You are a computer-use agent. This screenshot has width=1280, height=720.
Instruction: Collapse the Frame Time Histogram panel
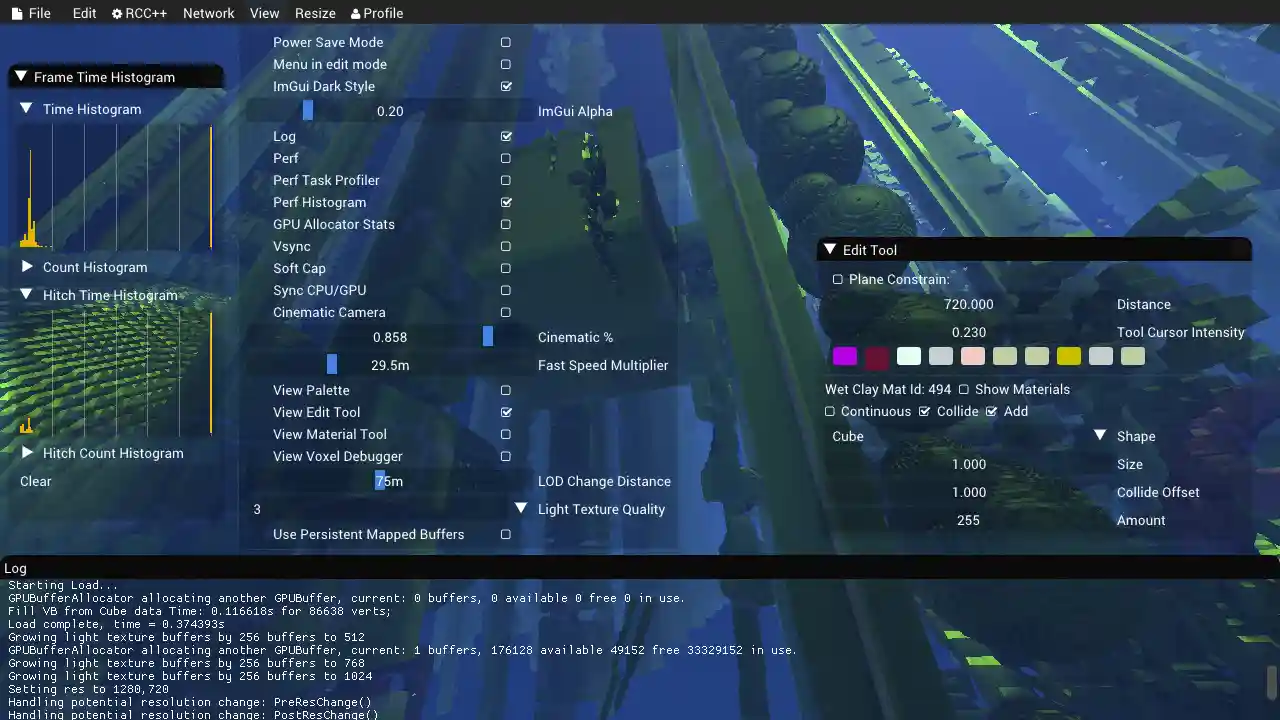point(20,77)
